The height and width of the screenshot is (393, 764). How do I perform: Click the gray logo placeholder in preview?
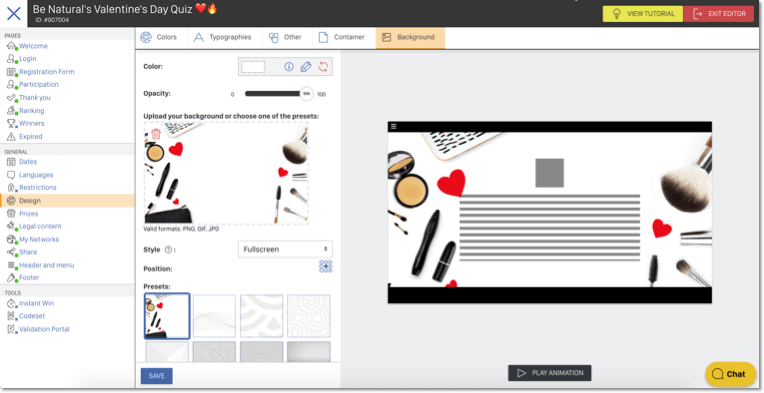tap(550, 173)
